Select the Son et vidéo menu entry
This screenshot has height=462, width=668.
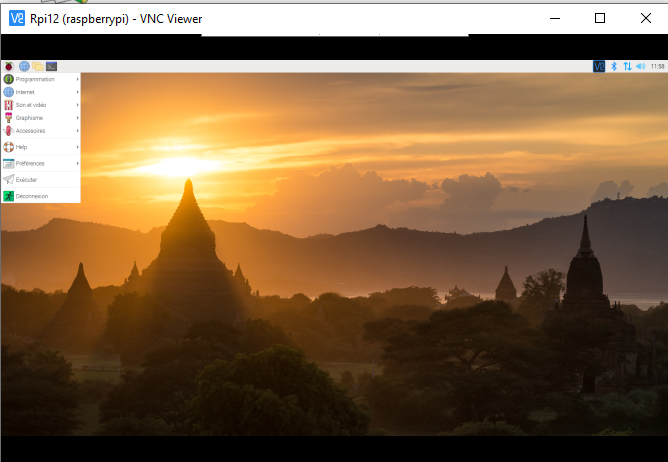[x=30, y=105]
